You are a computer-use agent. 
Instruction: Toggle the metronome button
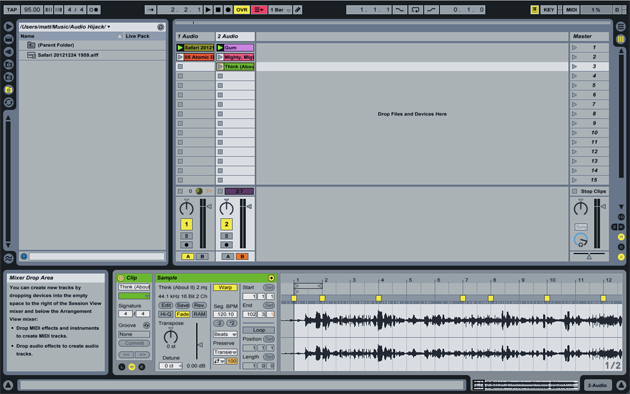[x=94, y=10]
